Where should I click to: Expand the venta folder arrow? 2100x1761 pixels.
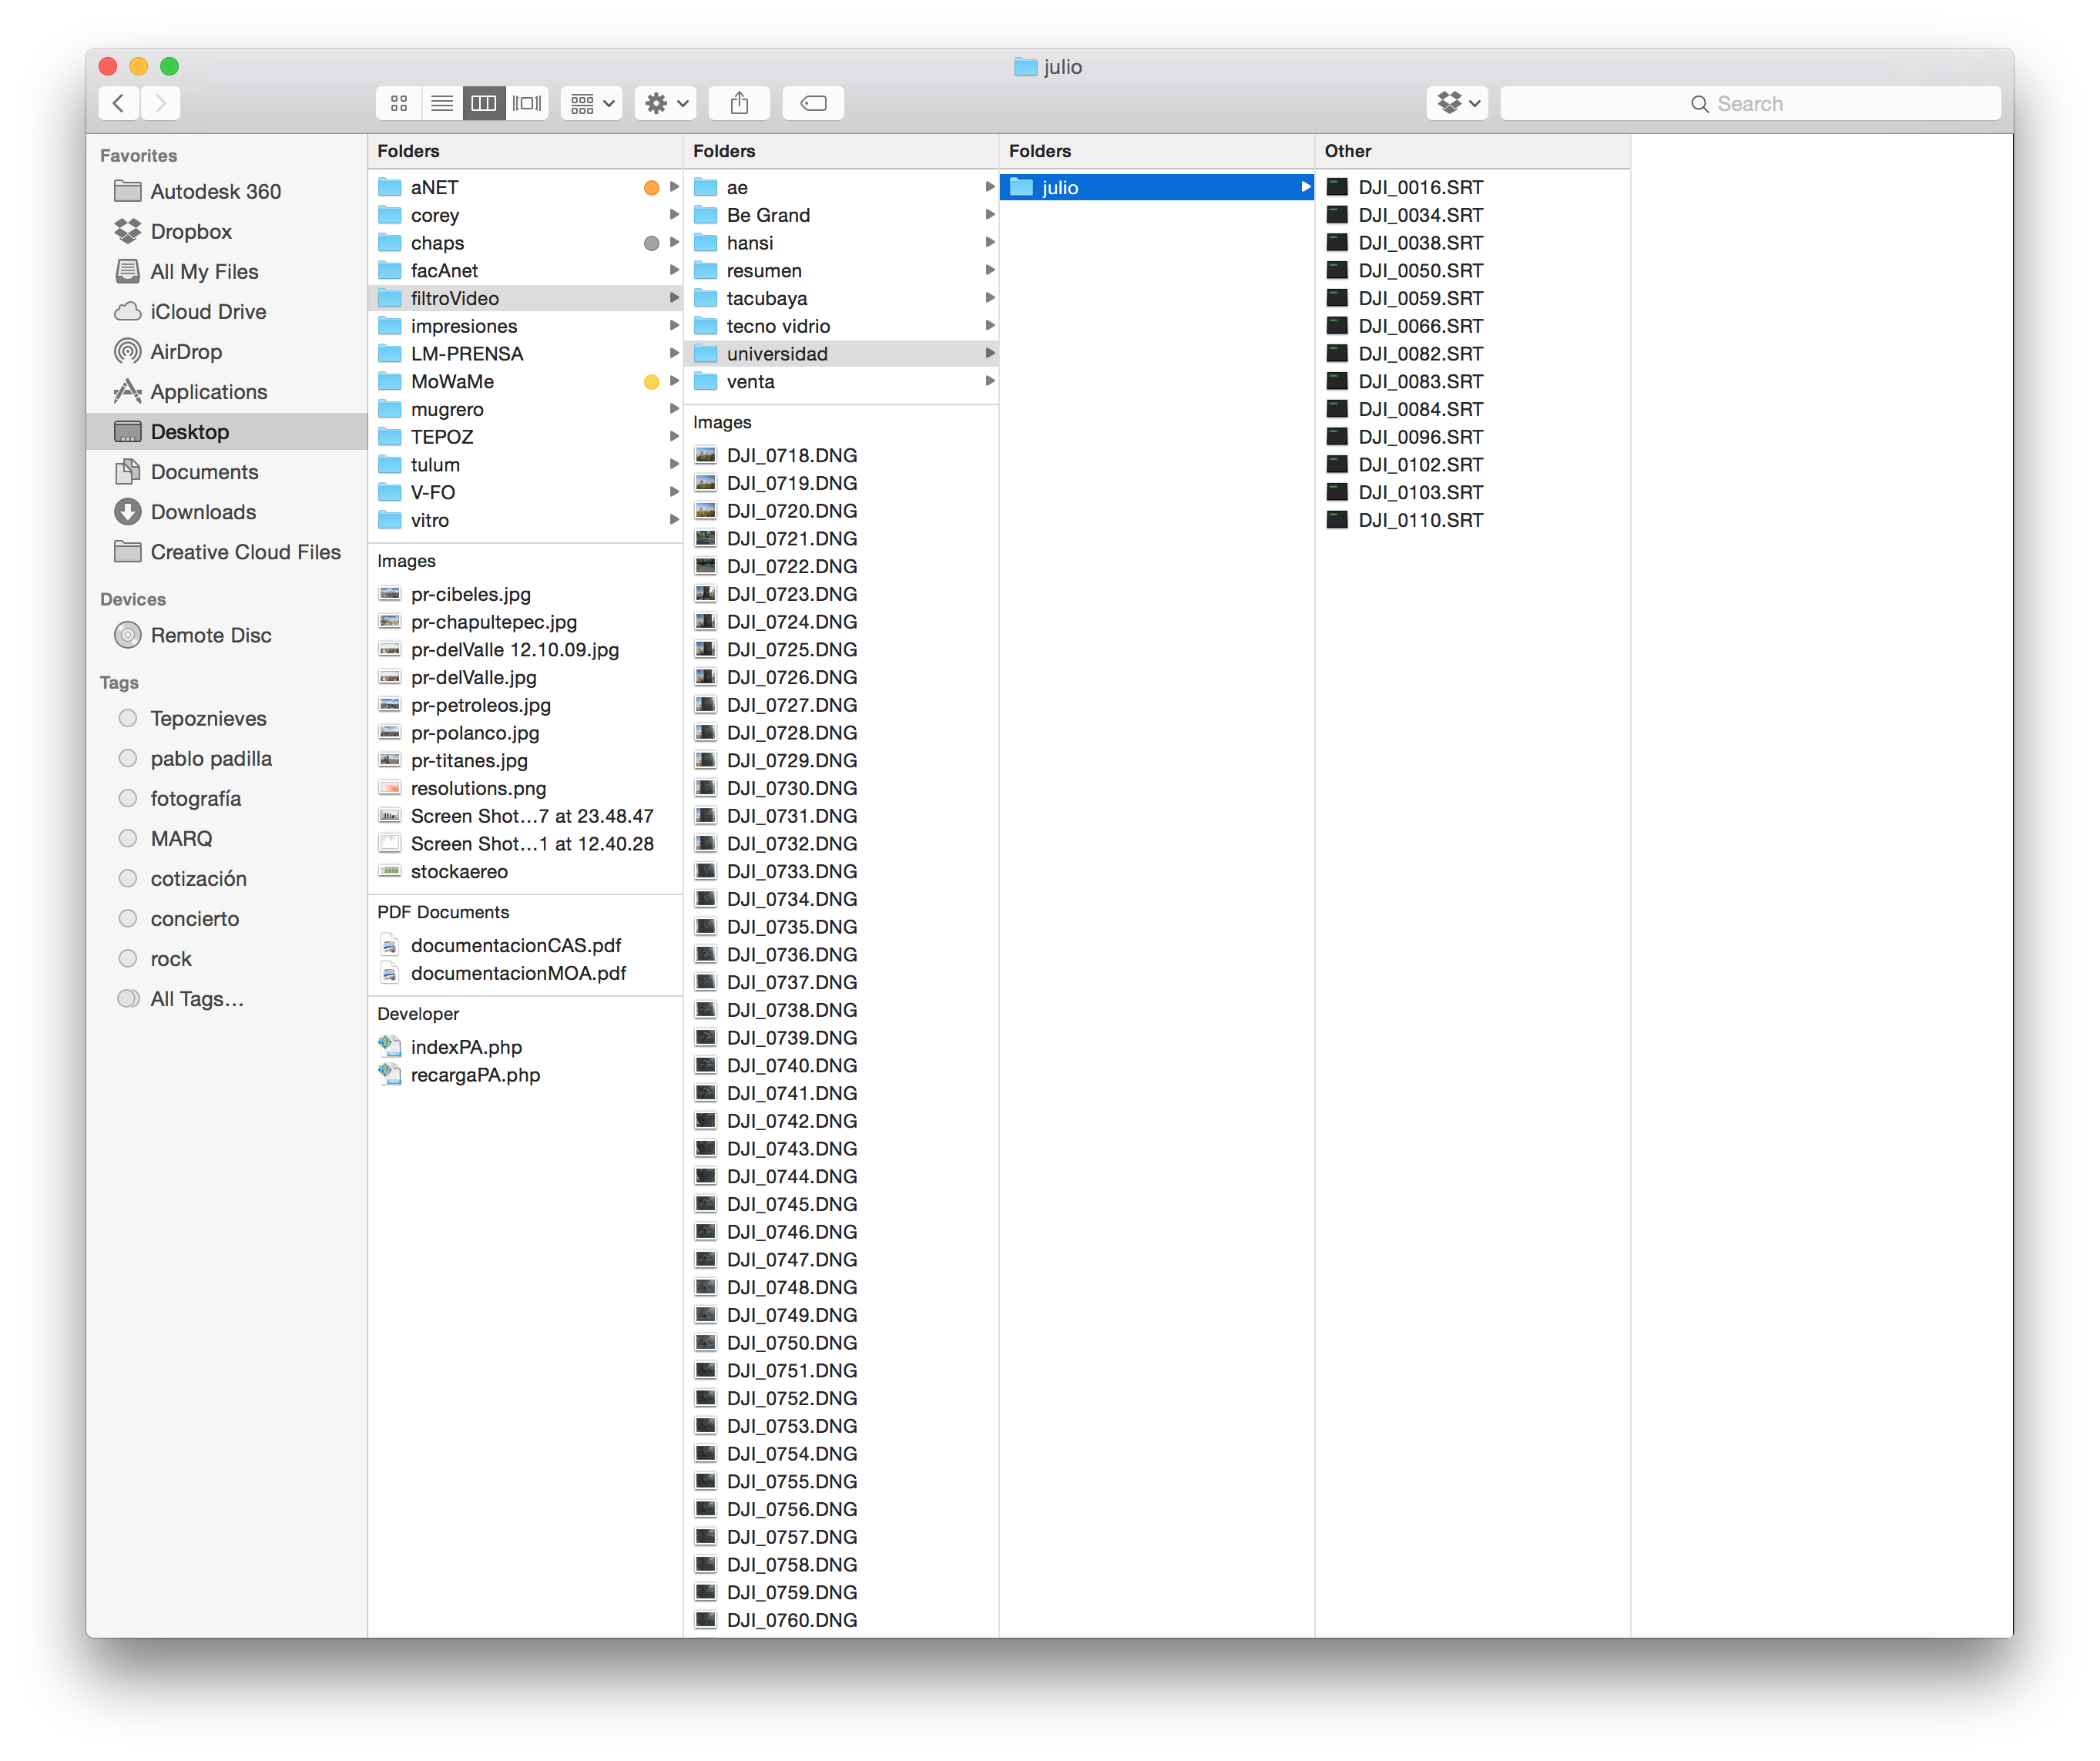click(x=990, y=381)
